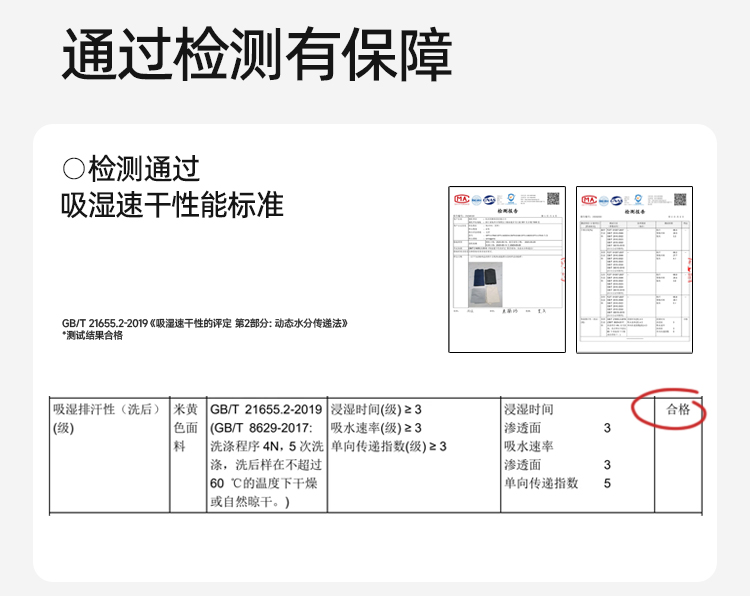
Task: Click the red CMA logo on left report
Action: pos(462,199)
